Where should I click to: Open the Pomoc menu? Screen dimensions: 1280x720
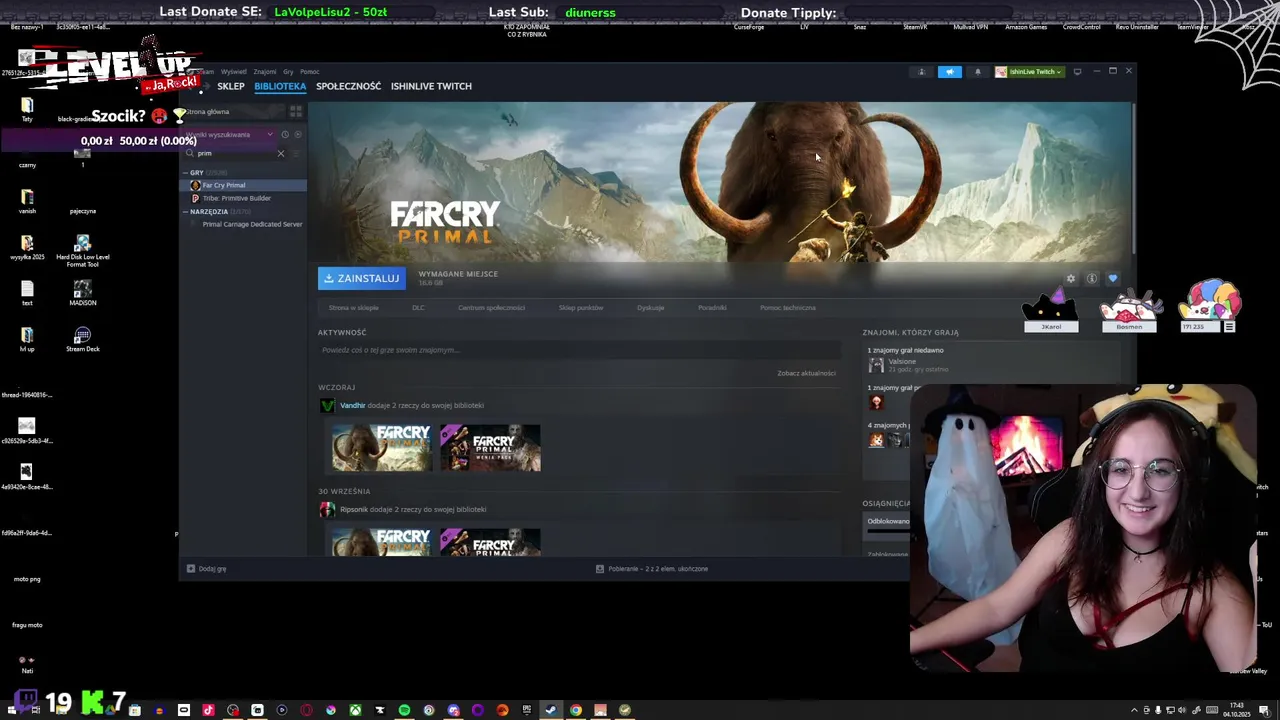(x=310, y=72)
